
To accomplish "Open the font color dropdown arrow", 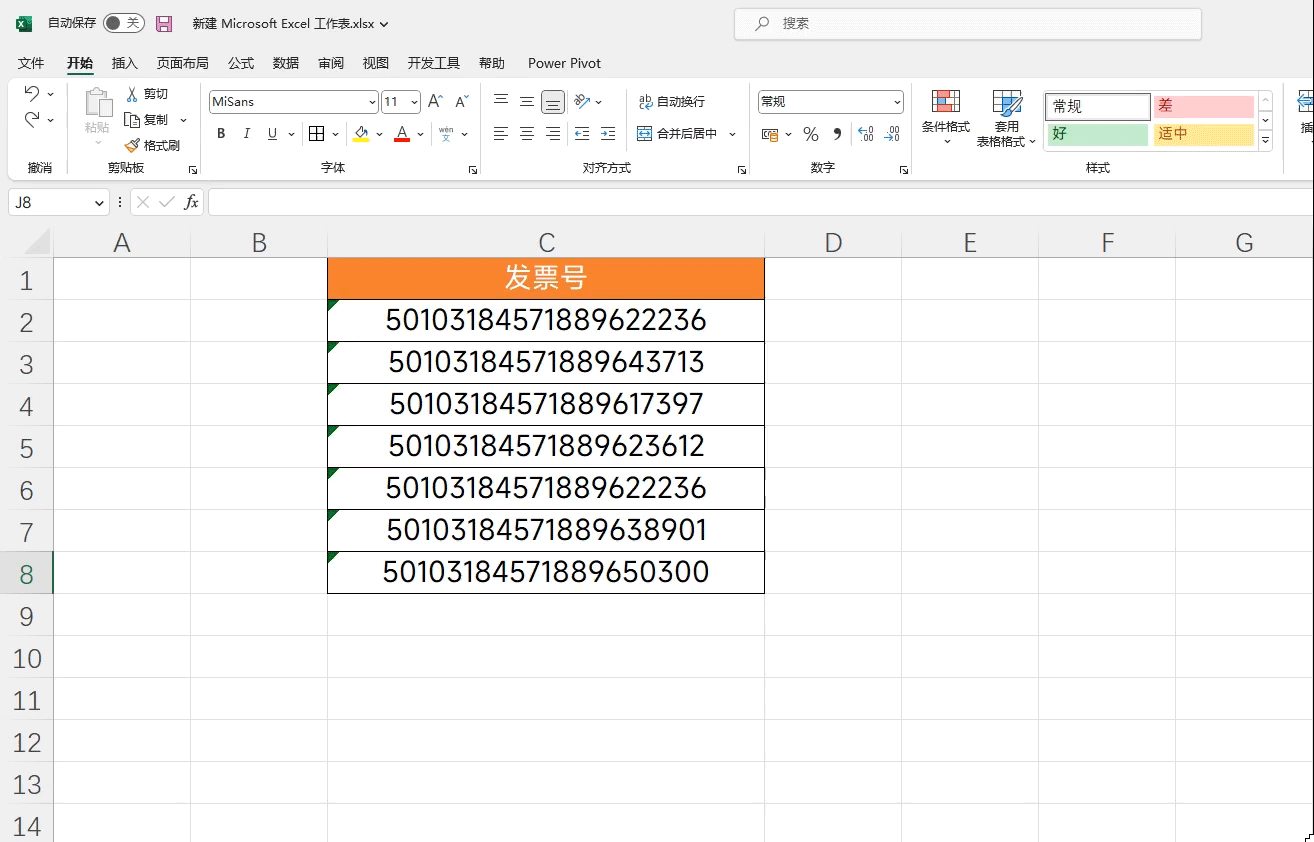I will pyautogui.click(x=421, y=133).
